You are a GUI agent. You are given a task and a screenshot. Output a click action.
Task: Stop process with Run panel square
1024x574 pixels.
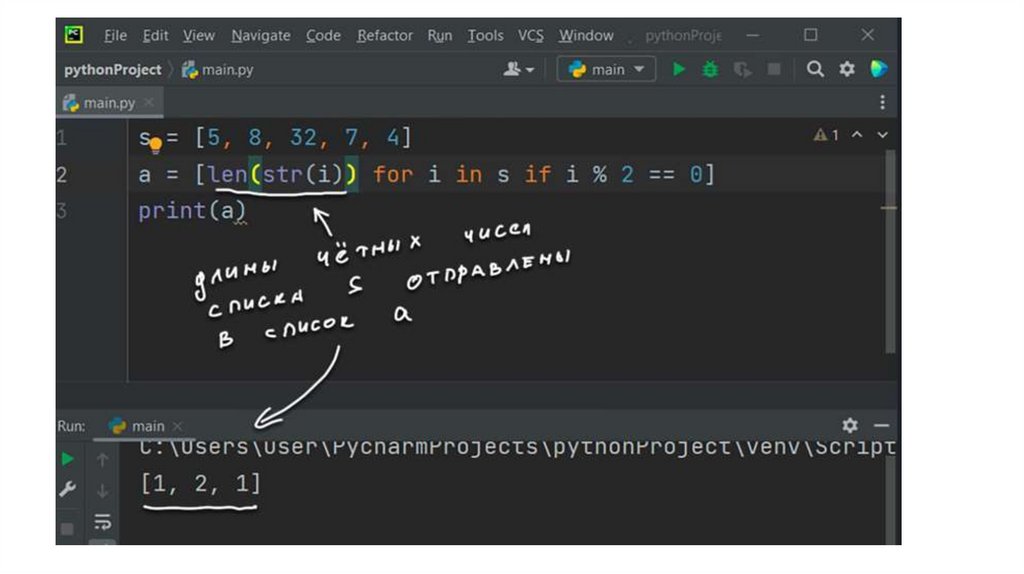67,528
